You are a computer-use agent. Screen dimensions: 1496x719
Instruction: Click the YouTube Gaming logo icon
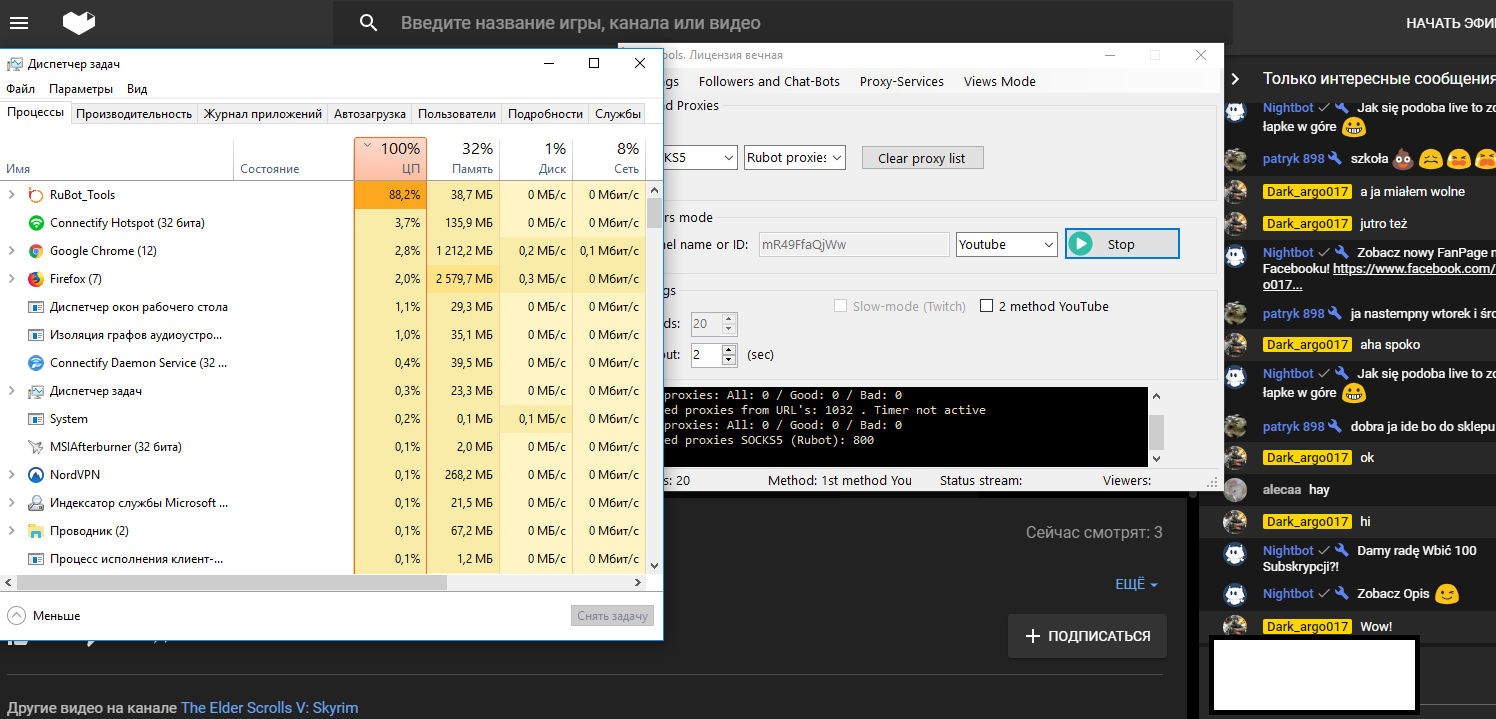[79, 23]
